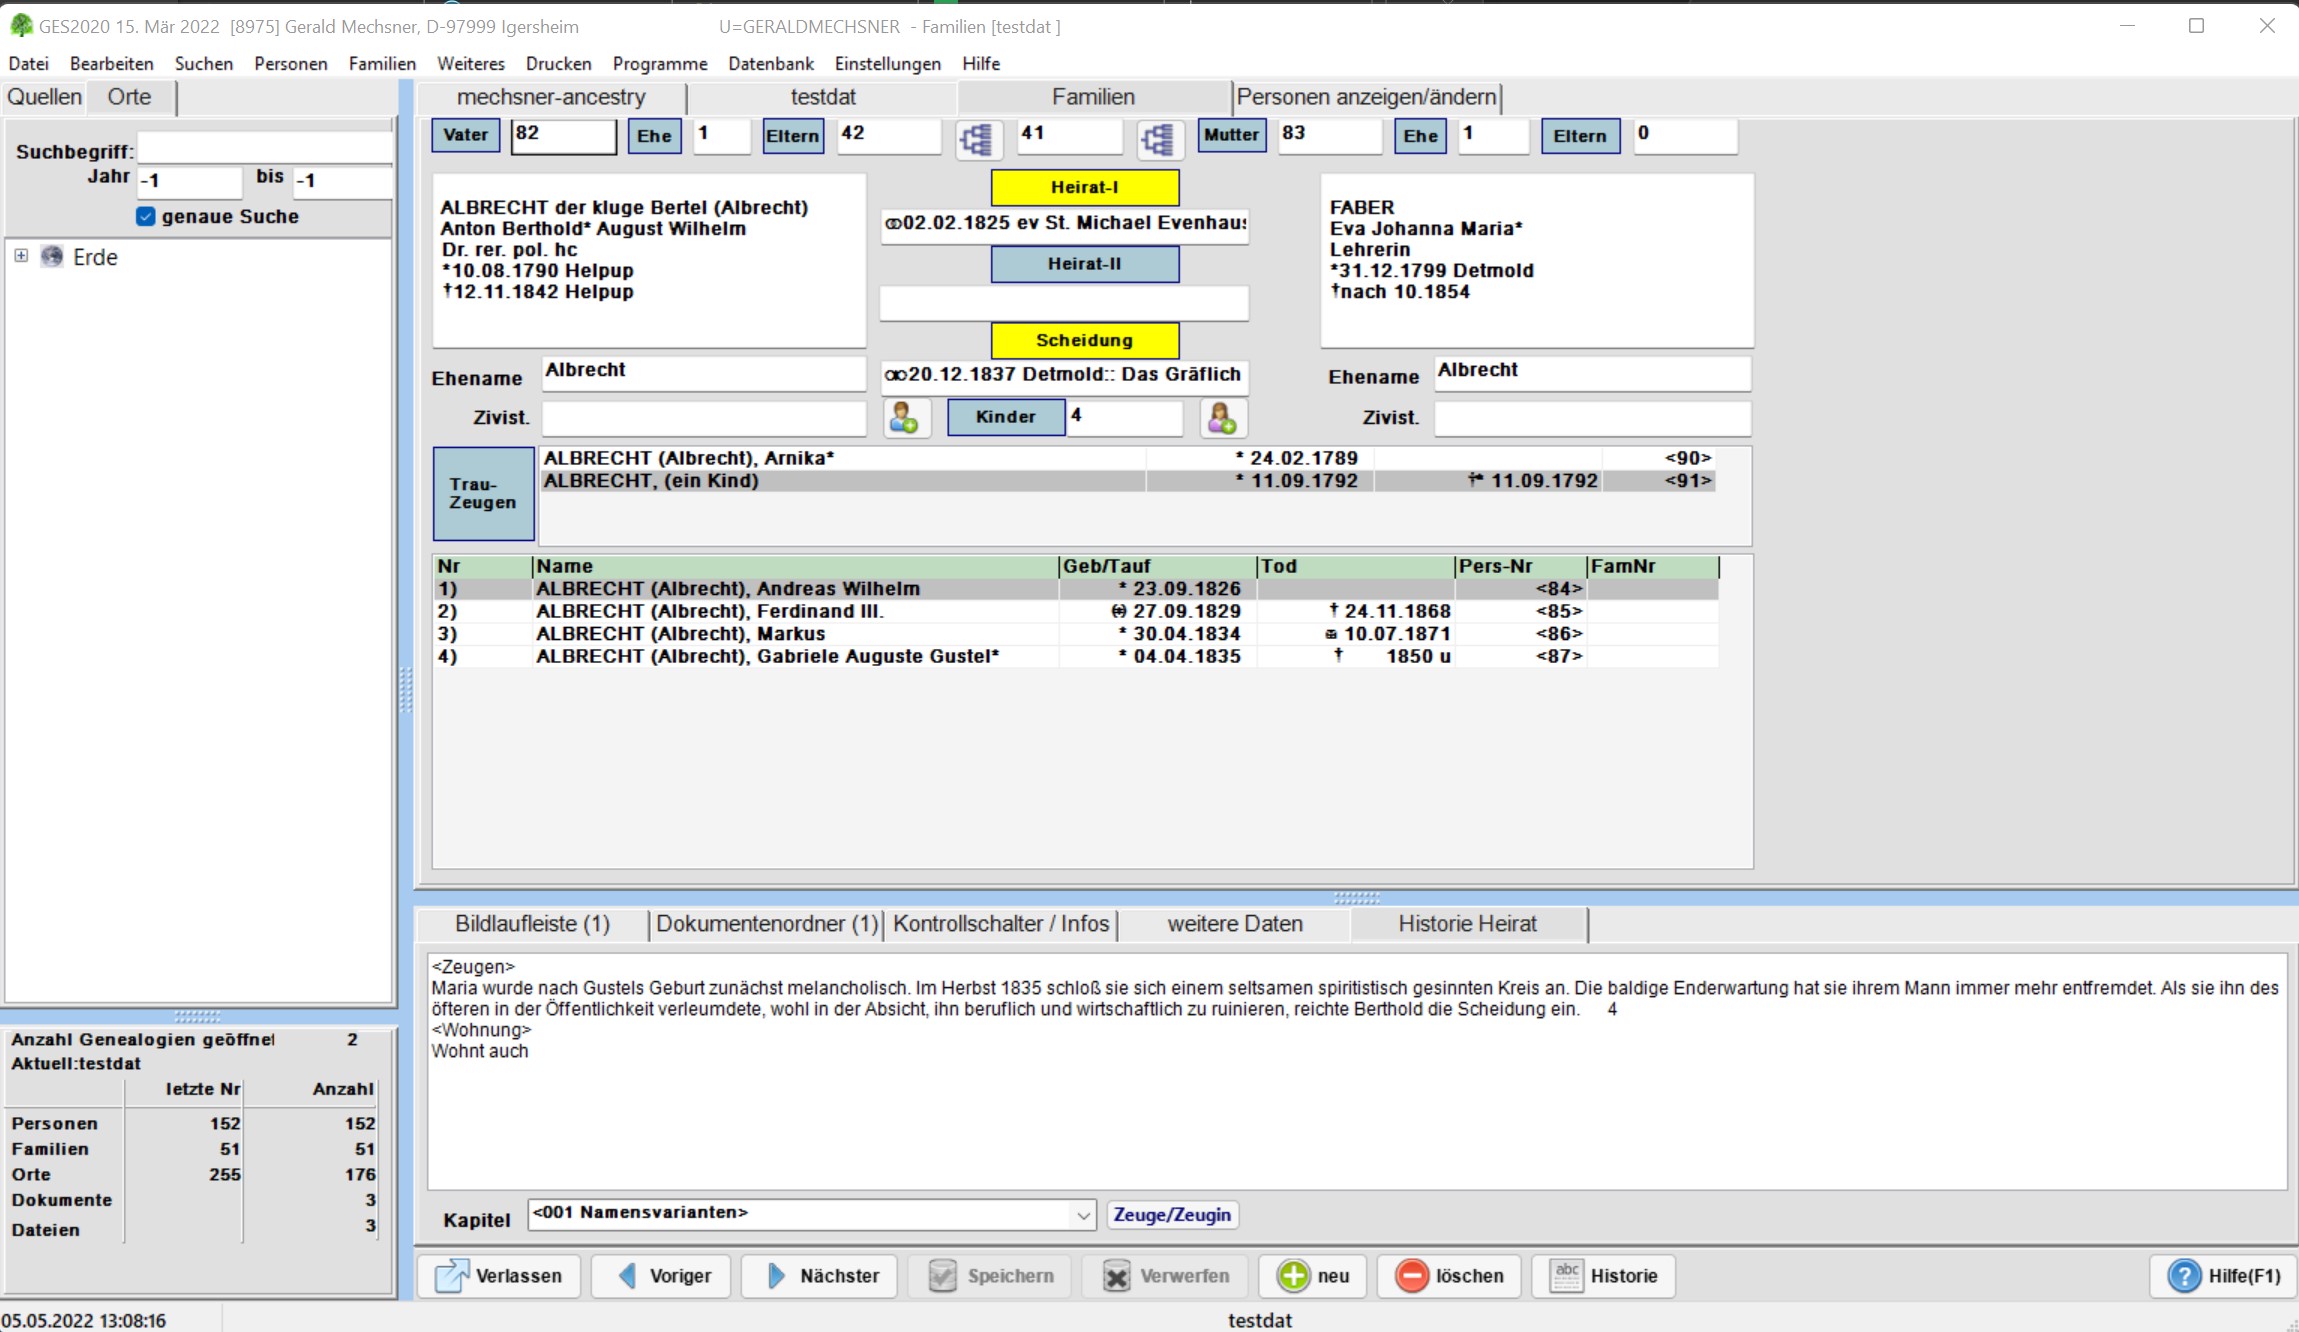Open the Einstellungen menu
This screenshot has width=2299, height=1332.
888,63
